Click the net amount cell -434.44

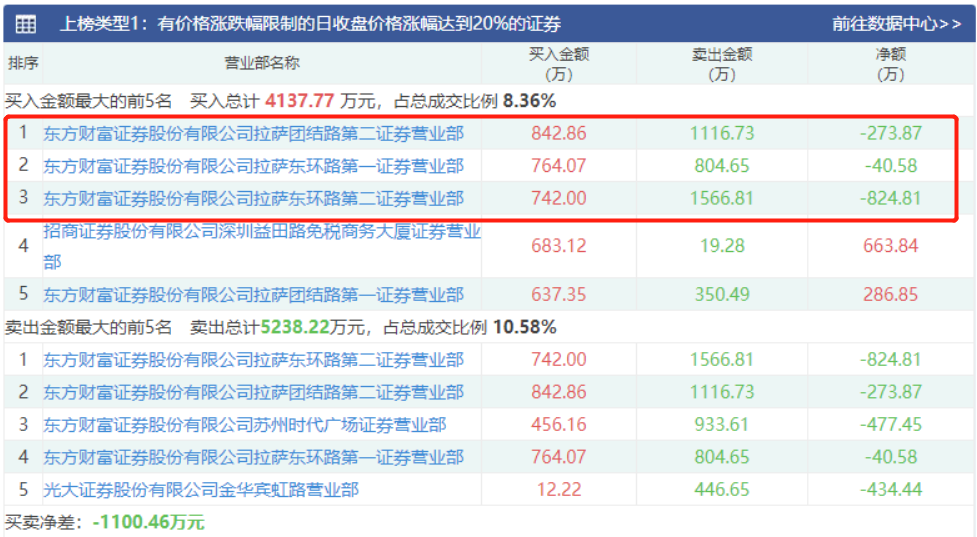[x=890, y=490]
